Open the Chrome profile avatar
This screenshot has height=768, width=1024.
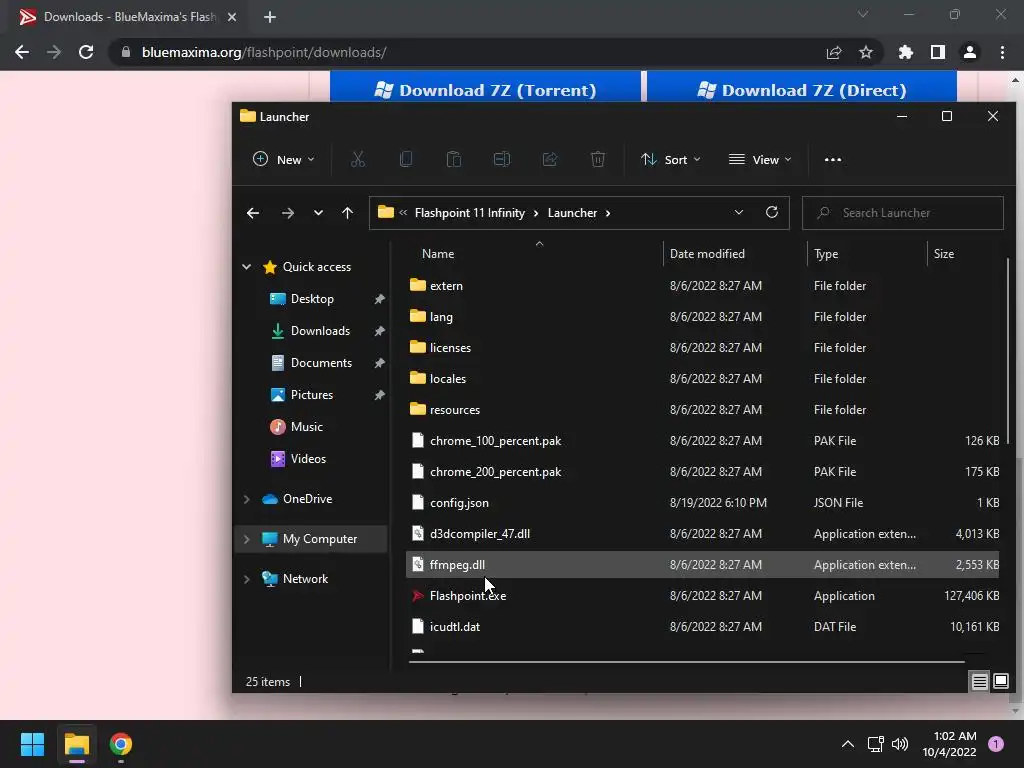click(970, 52)
